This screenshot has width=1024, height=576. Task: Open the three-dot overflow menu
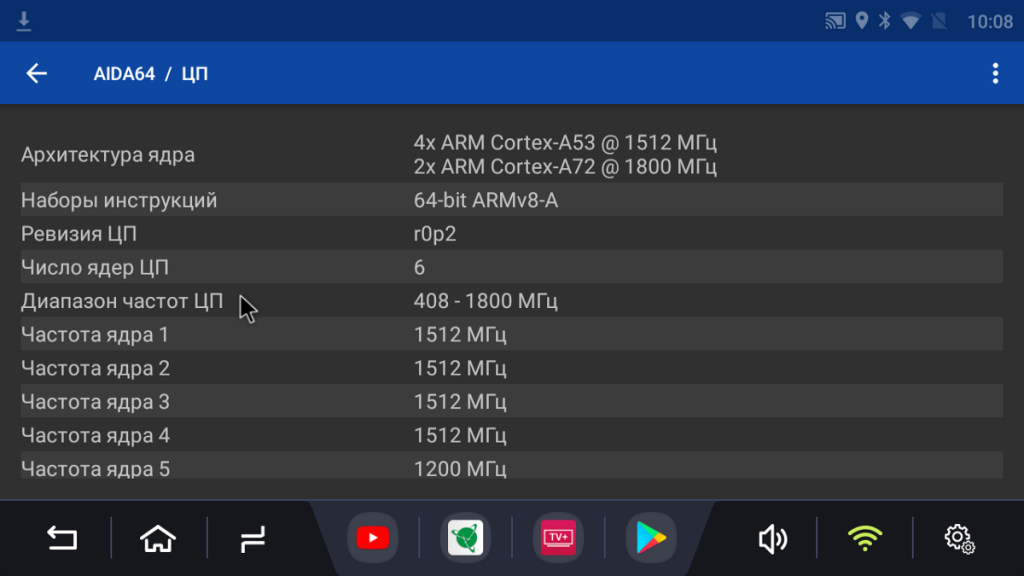[994, 73]
